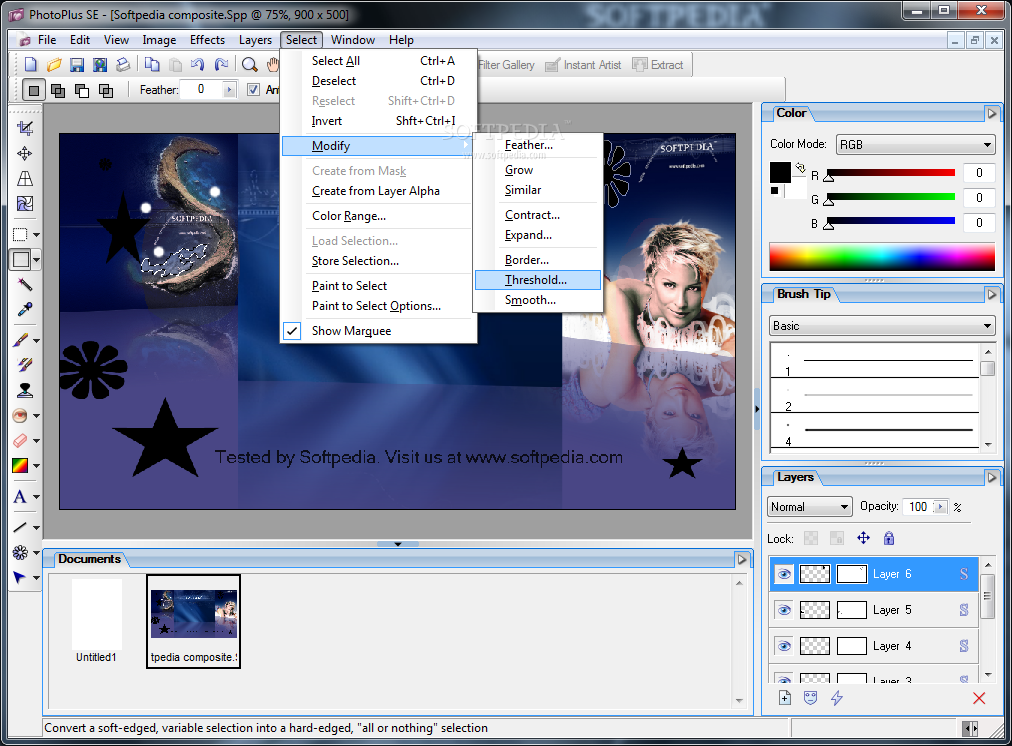Select the Line tool
Viewport: 1012px width, 746px height.
click(x=21, y=527)
